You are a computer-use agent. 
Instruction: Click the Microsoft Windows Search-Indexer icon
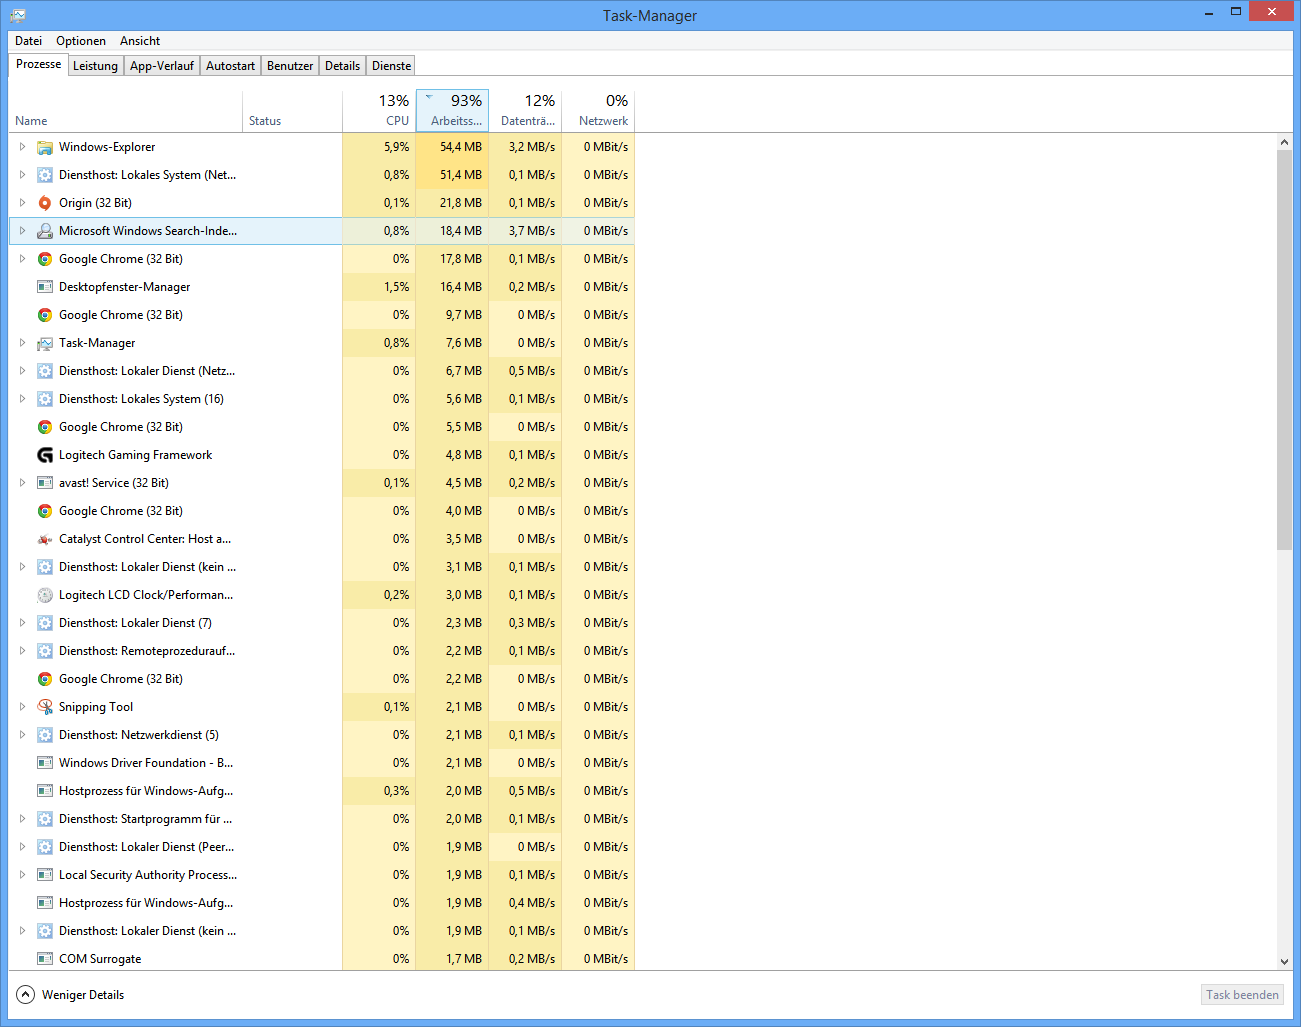(45, 231)
